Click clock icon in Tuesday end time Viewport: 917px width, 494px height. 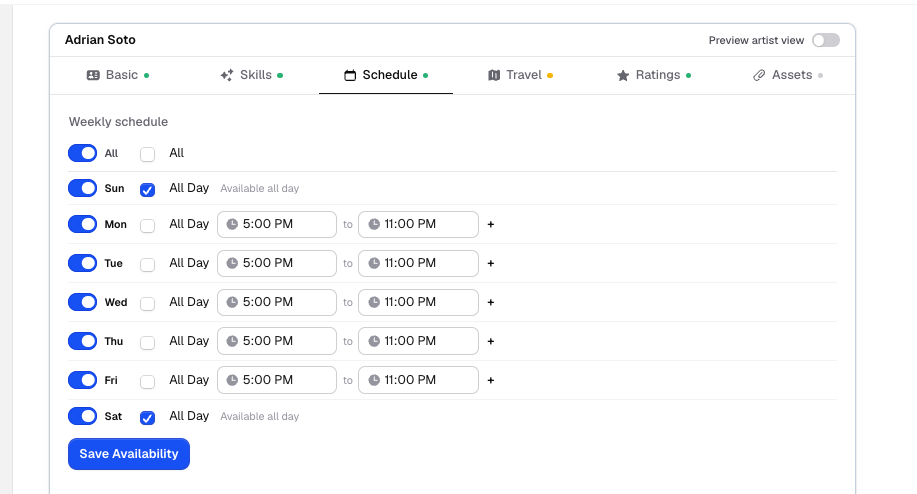coord(374,264)
